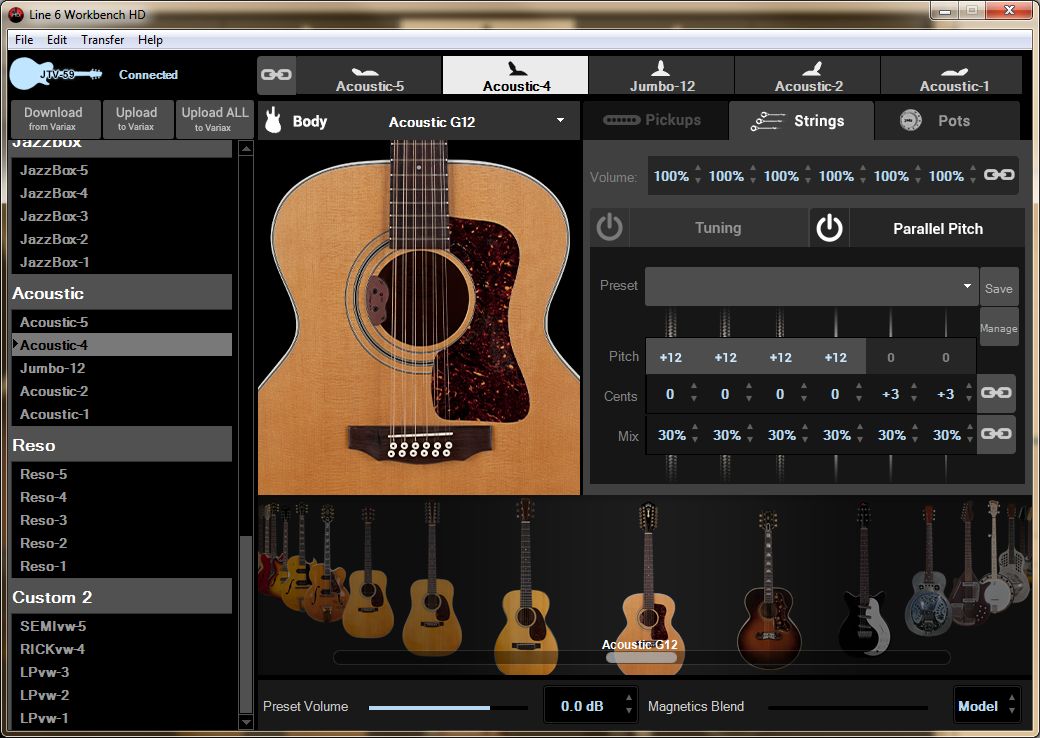The width and height of the screenshot is (1040, 738).
Task: Switch to the Acoustic-2 tab
Action: [x=808, y=75]
